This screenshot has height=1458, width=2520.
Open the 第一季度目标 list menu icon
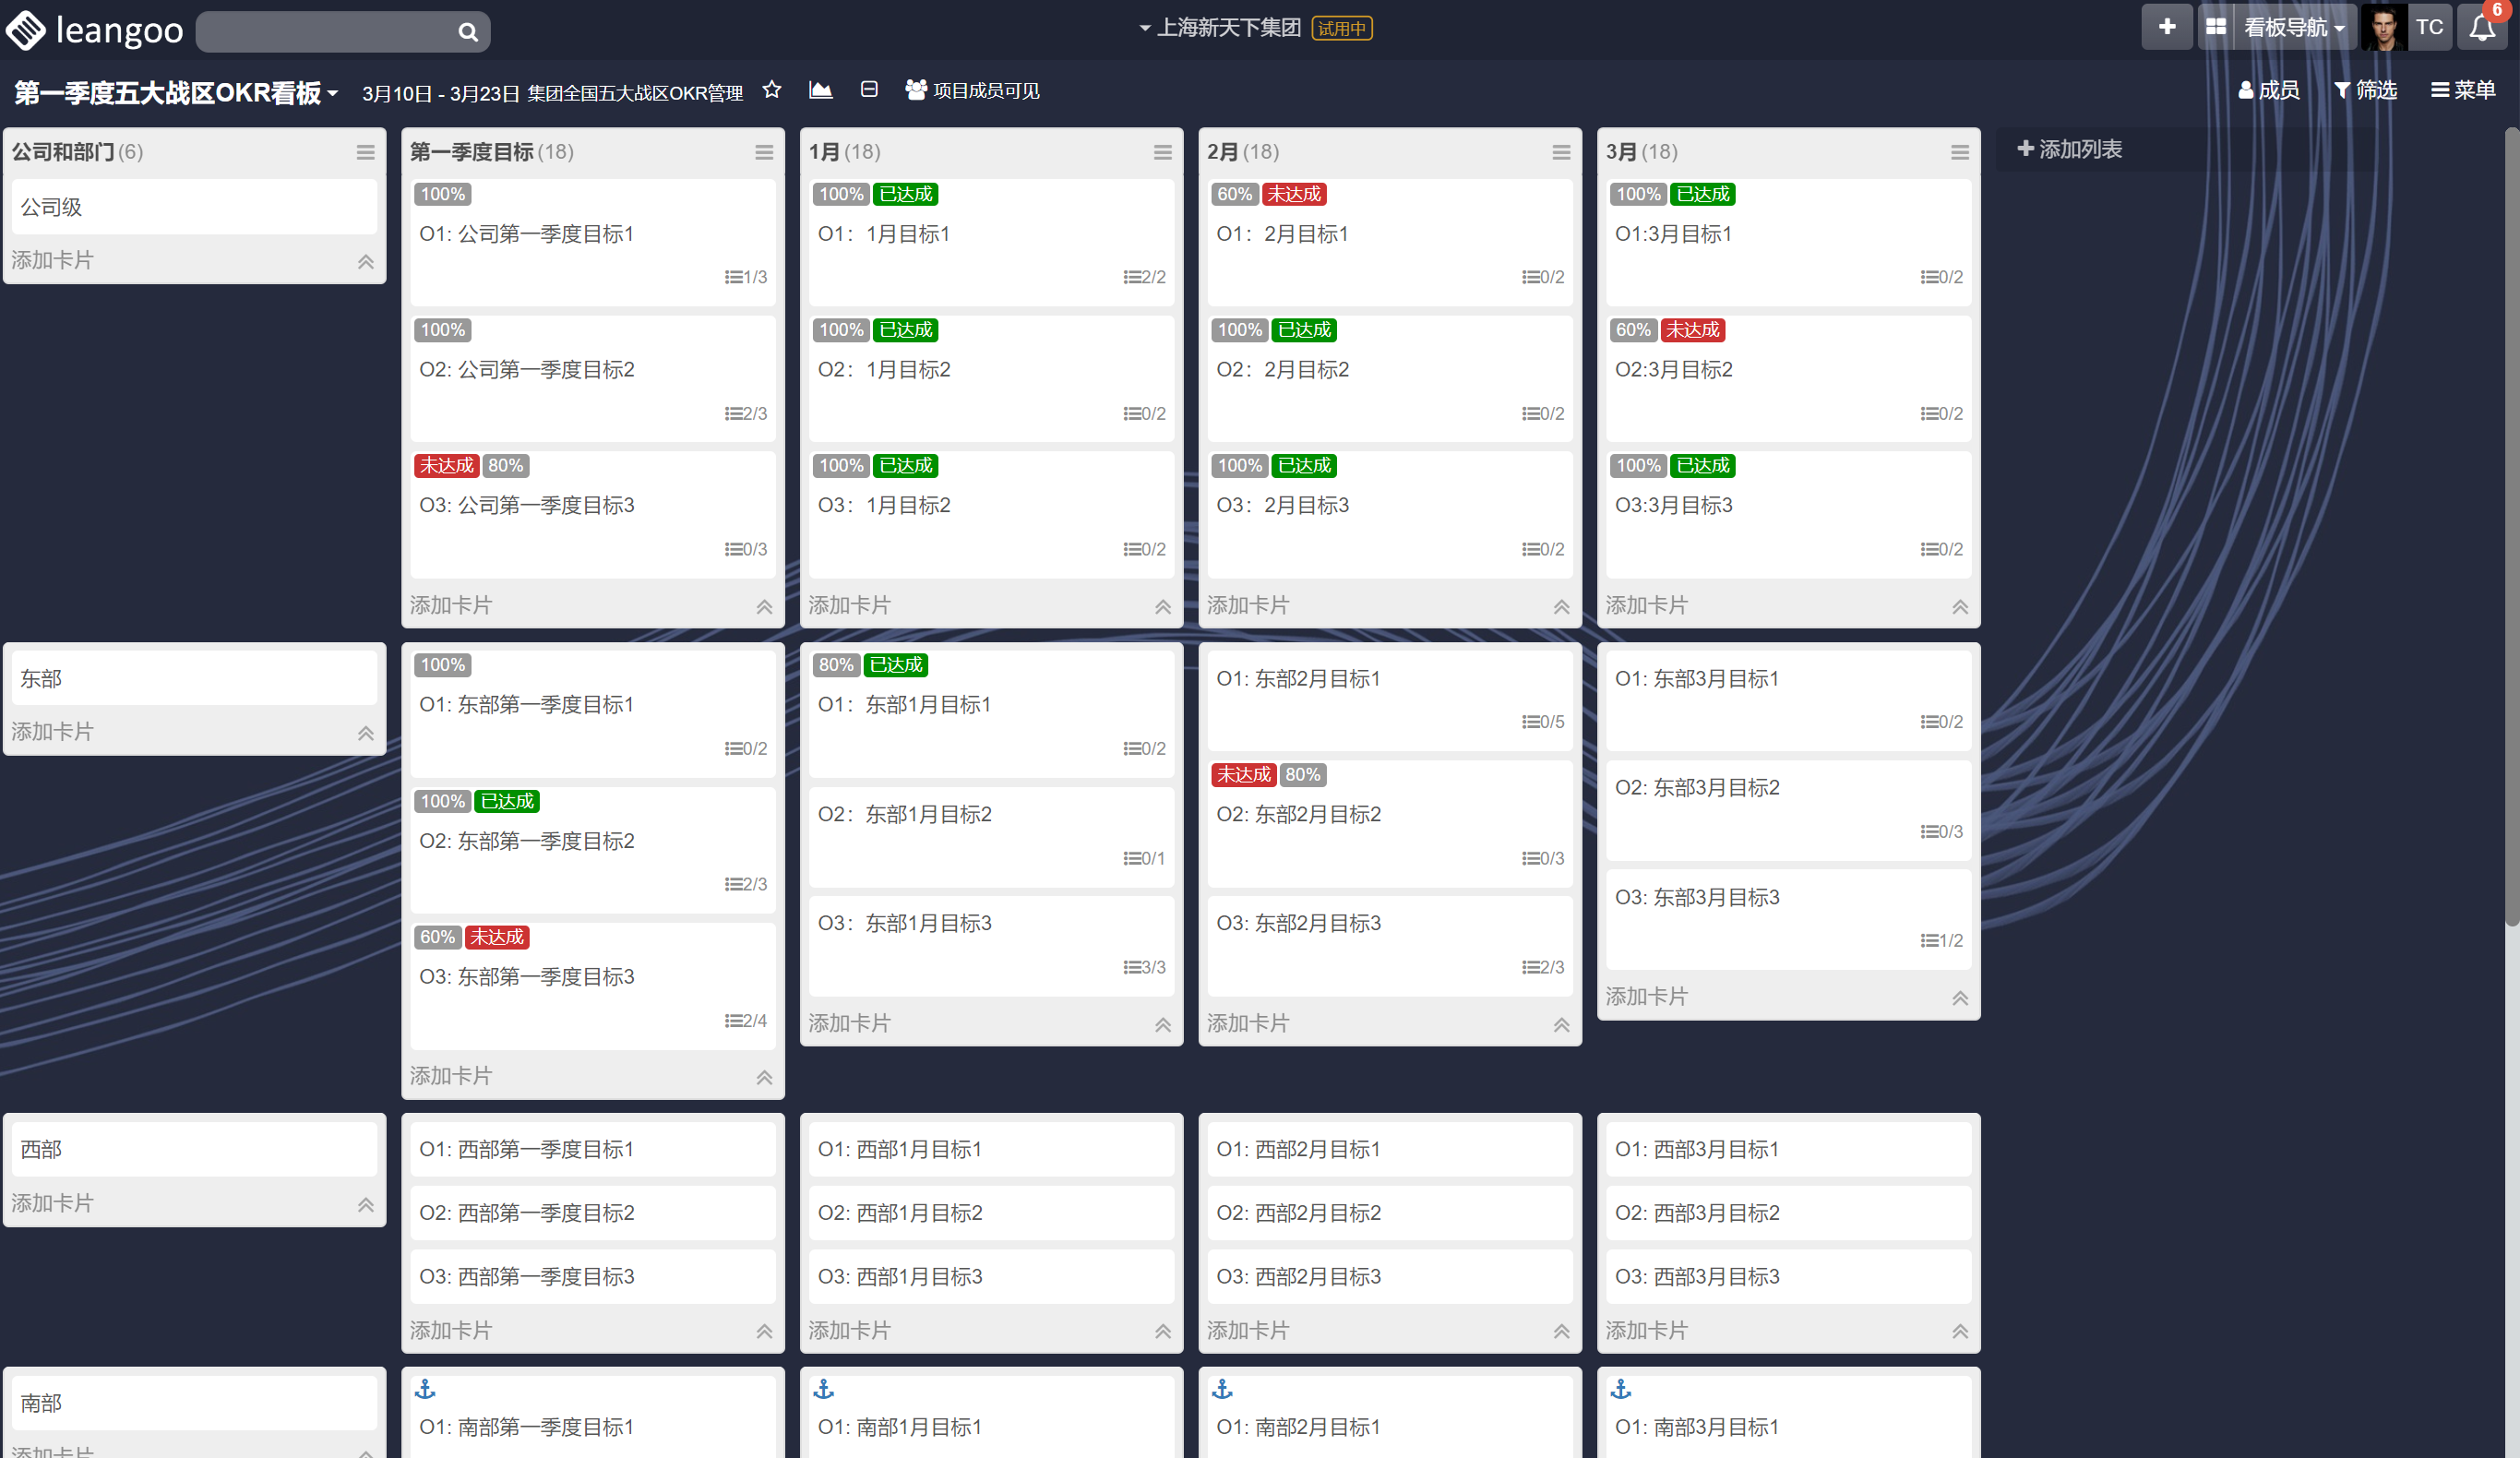pyautogui.click(x=764, y=152)
